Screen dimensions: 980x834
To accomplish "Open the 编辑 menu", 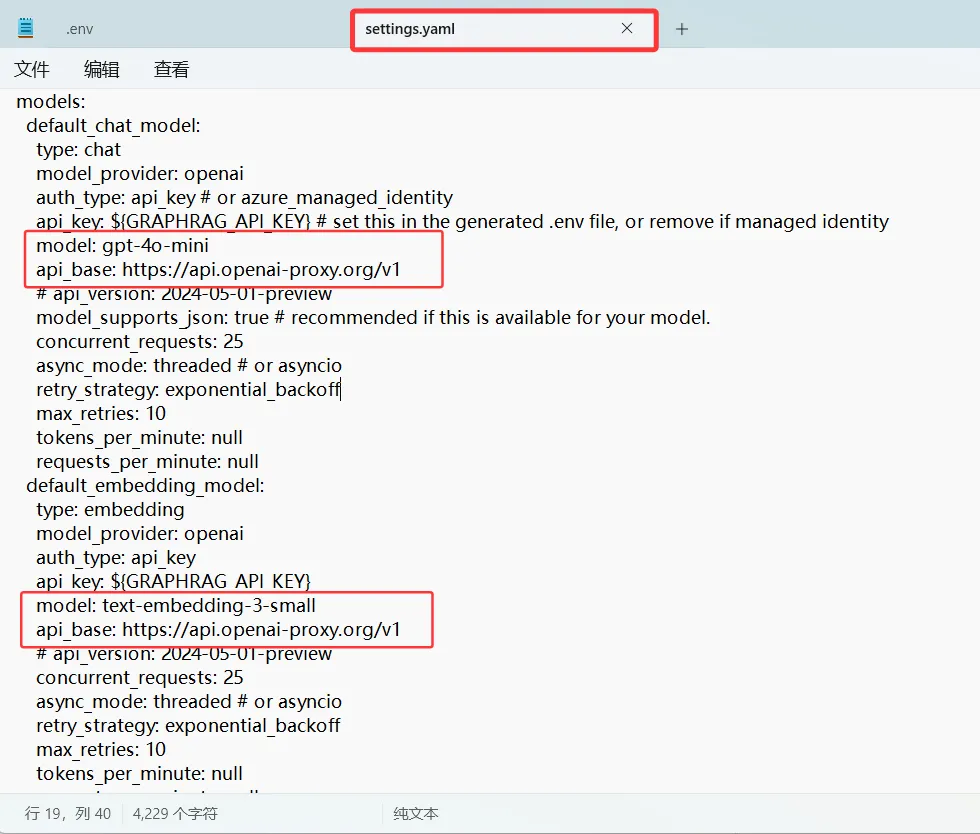I will 101,69.
